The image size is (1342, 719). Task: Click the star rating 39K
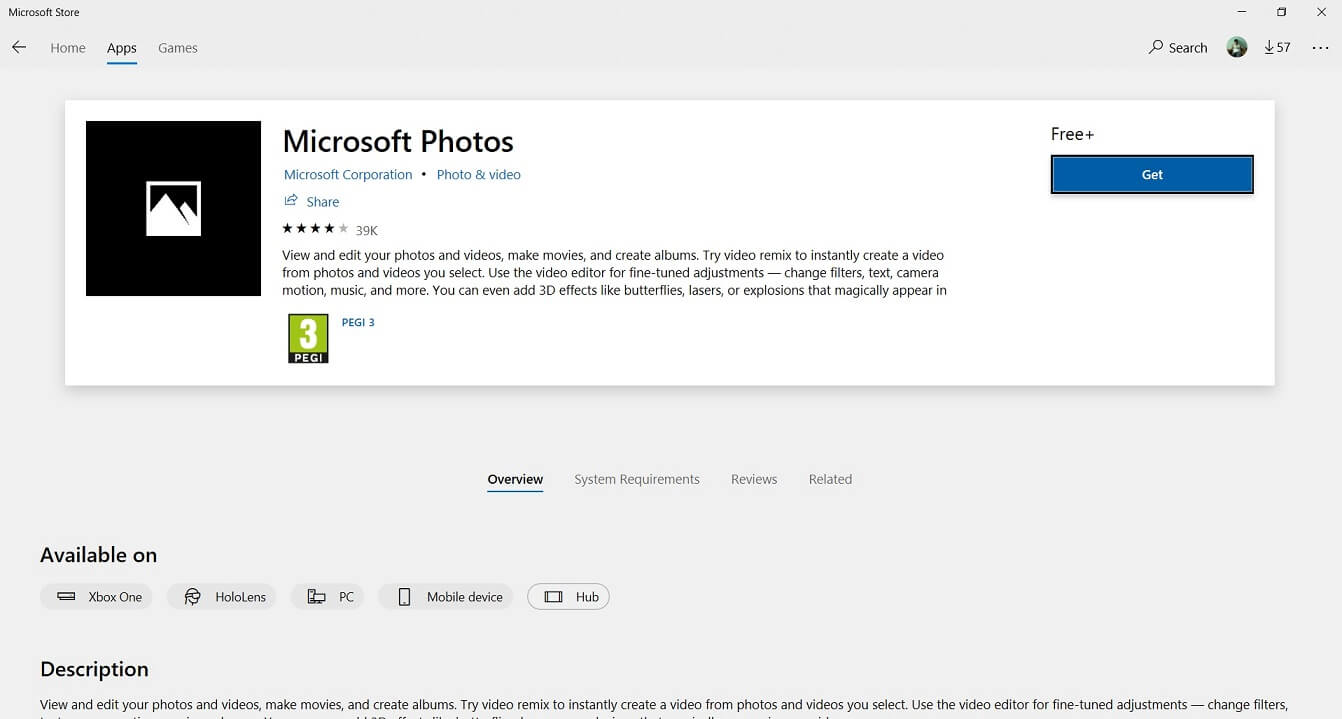[330, 229]
